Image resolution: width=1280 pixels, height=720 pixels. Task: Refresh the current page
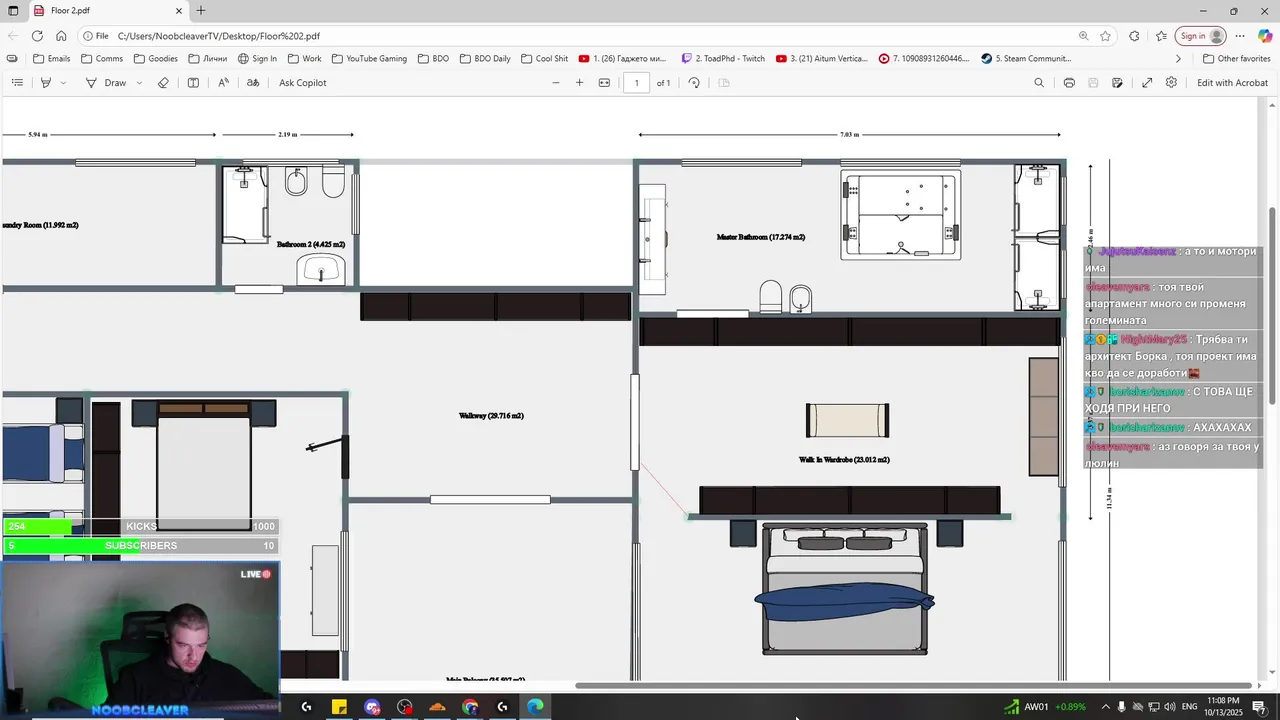click(x=37, y=36)
